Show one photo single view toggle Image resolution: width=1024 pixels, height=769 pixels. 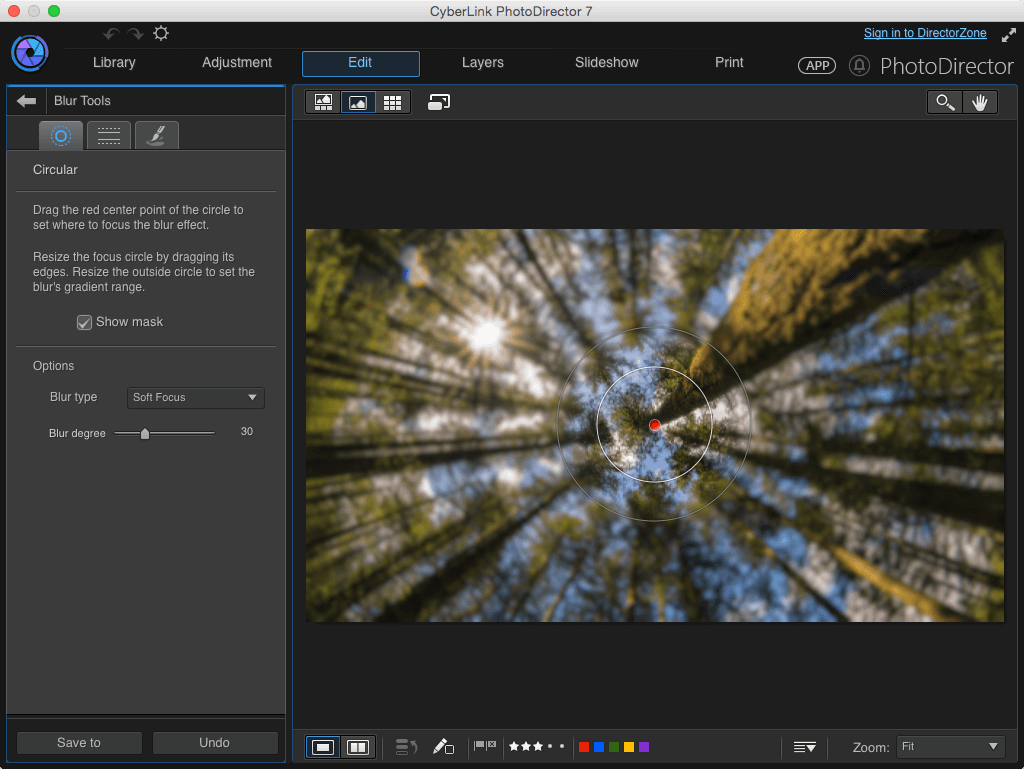click(323, 747)
